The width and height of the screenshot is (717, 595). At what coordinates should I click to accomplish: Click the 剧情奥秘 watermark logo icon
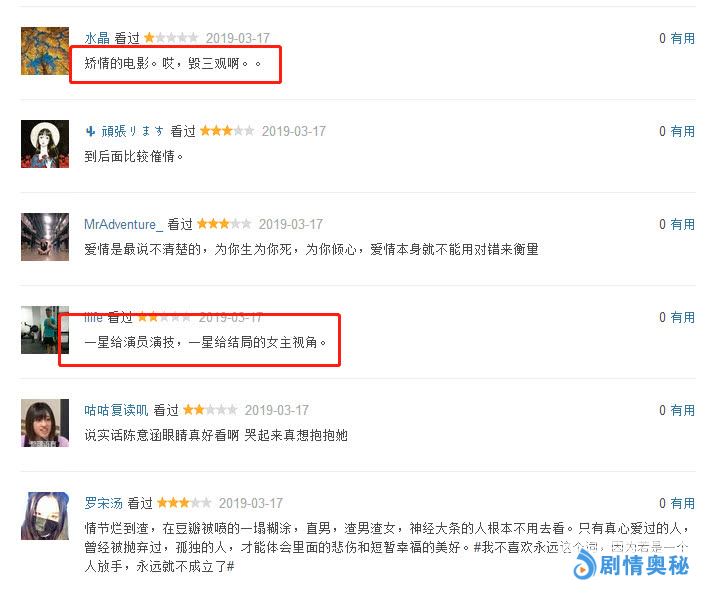click(584, 566)
